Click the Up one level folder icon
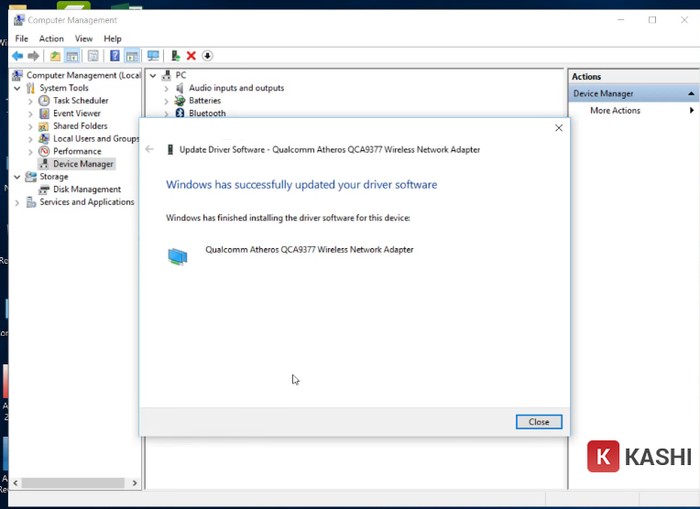Viewport: 700px width, 509px height. 55,56
